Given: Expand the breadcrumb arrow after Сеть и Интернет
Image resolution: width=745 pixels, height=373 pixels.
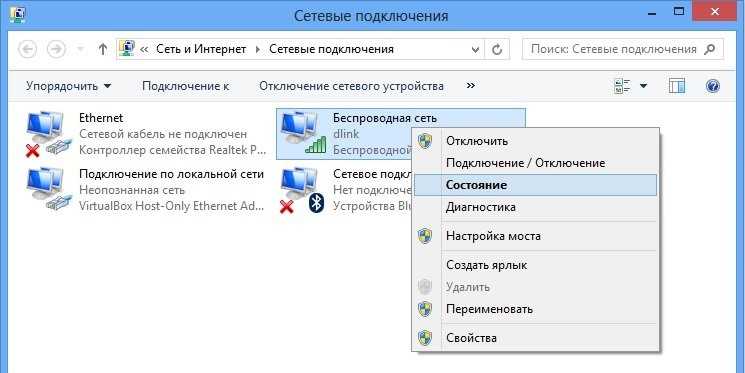Looking at the screenshot, I should [258, 49].
